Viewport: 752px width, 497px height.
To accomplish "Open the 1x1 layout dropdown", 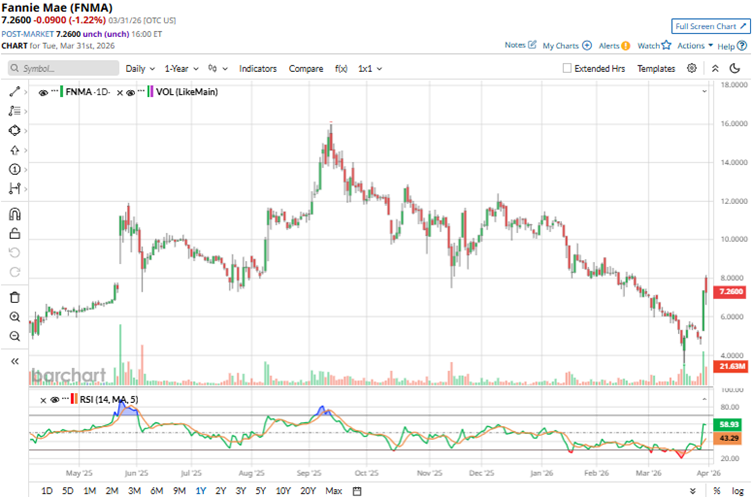I will [370, 69].
